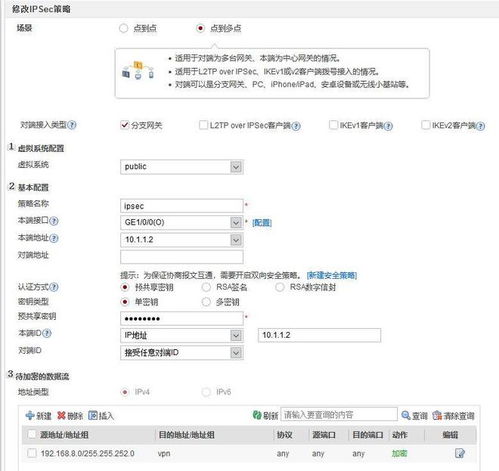Select 单密钥 key type radio button

coord(125,302)
